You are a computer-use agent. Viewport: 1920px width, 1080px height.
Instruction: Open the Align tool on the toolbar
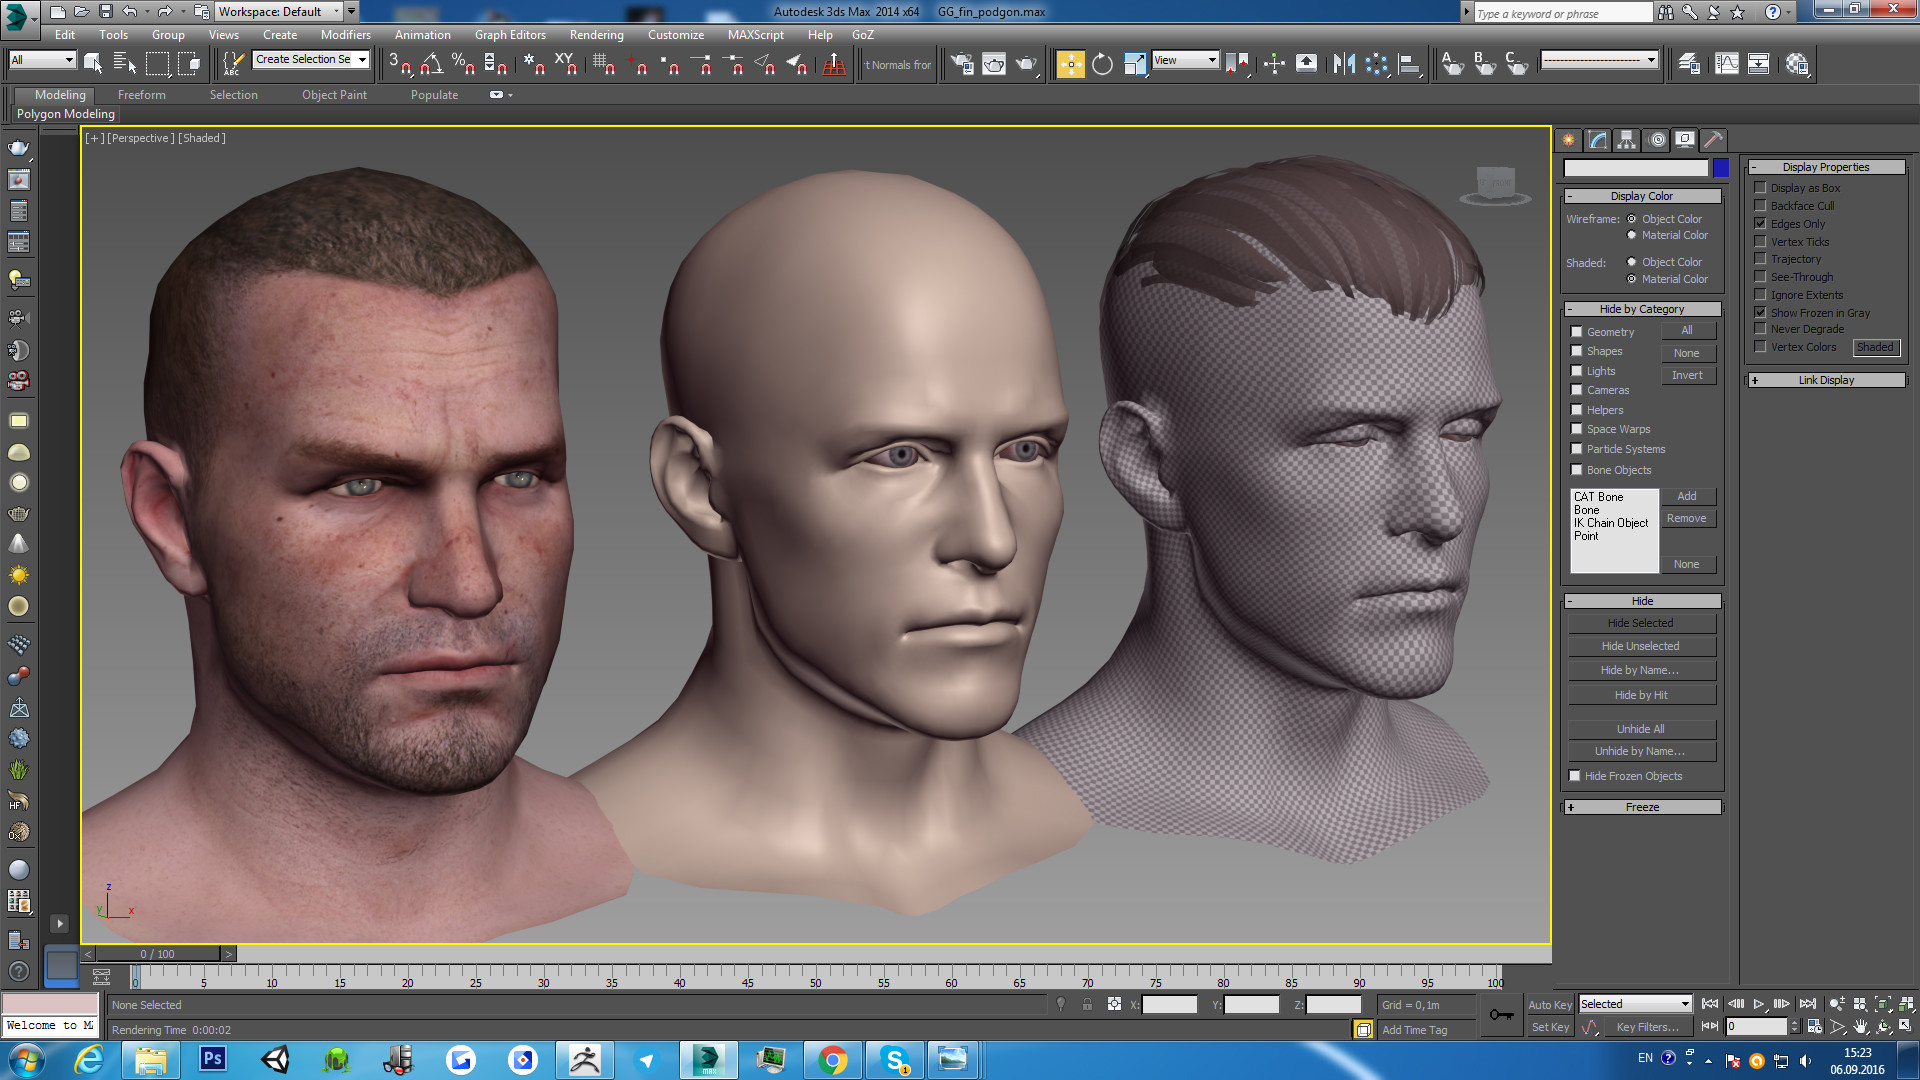pos(1408,63)
